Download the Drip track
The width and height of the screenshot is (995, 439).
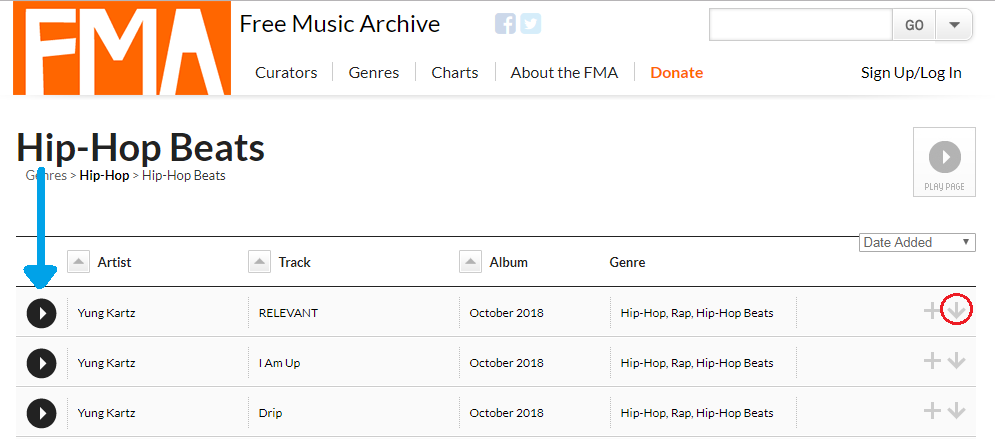tap(956, 410)
